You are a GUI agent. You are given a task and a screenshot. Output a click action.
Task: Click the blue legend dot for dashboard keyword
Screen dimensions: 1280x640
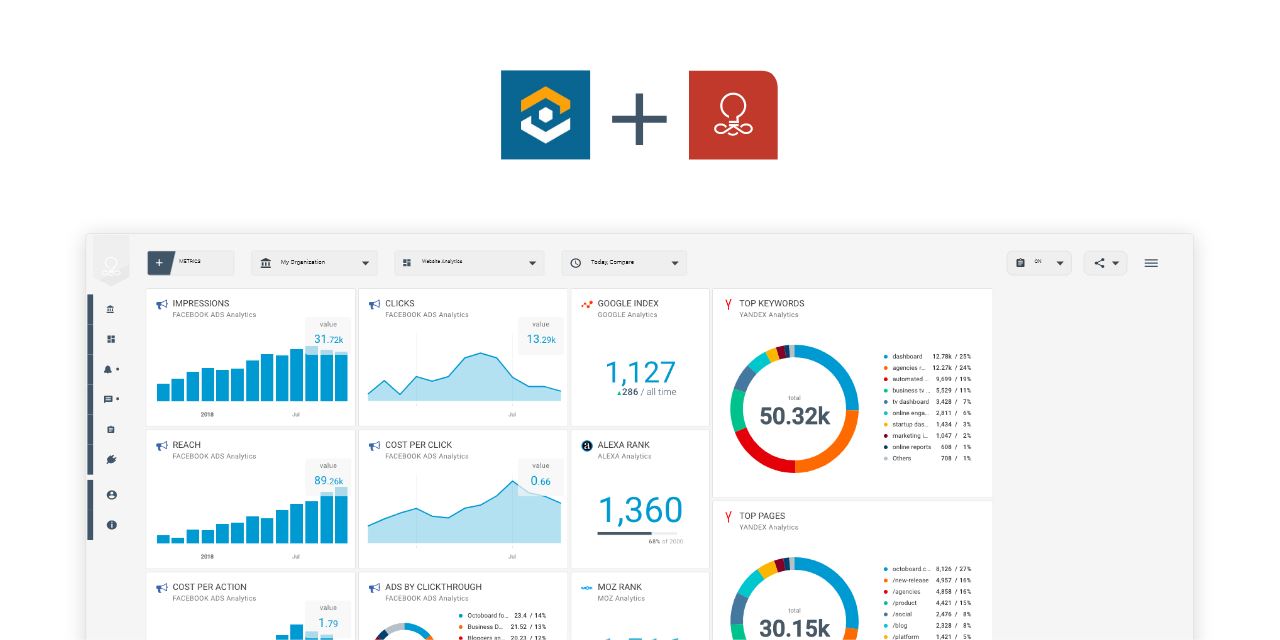pos(886,356)
